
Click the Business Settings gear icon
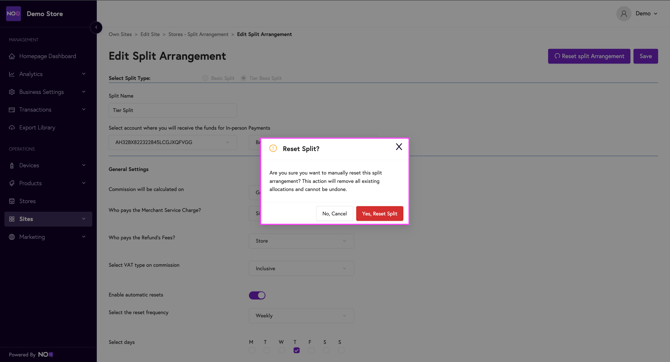12,92
